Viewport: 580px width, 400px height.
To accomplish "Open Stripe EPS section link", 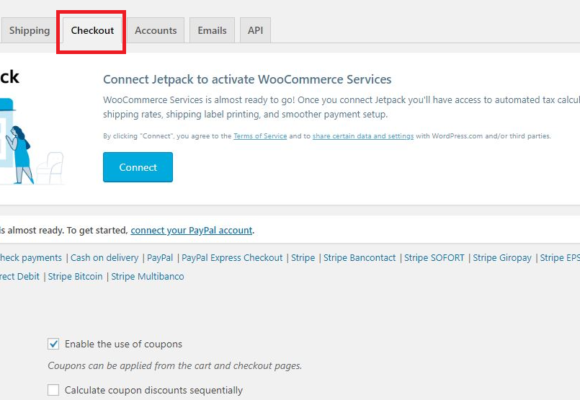I will tap(560, 258).
